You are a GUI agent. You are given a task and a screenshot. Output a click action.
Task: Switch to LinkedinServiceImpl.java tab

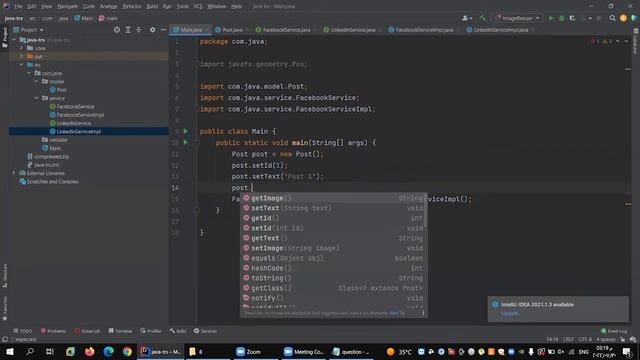point(500,30)
